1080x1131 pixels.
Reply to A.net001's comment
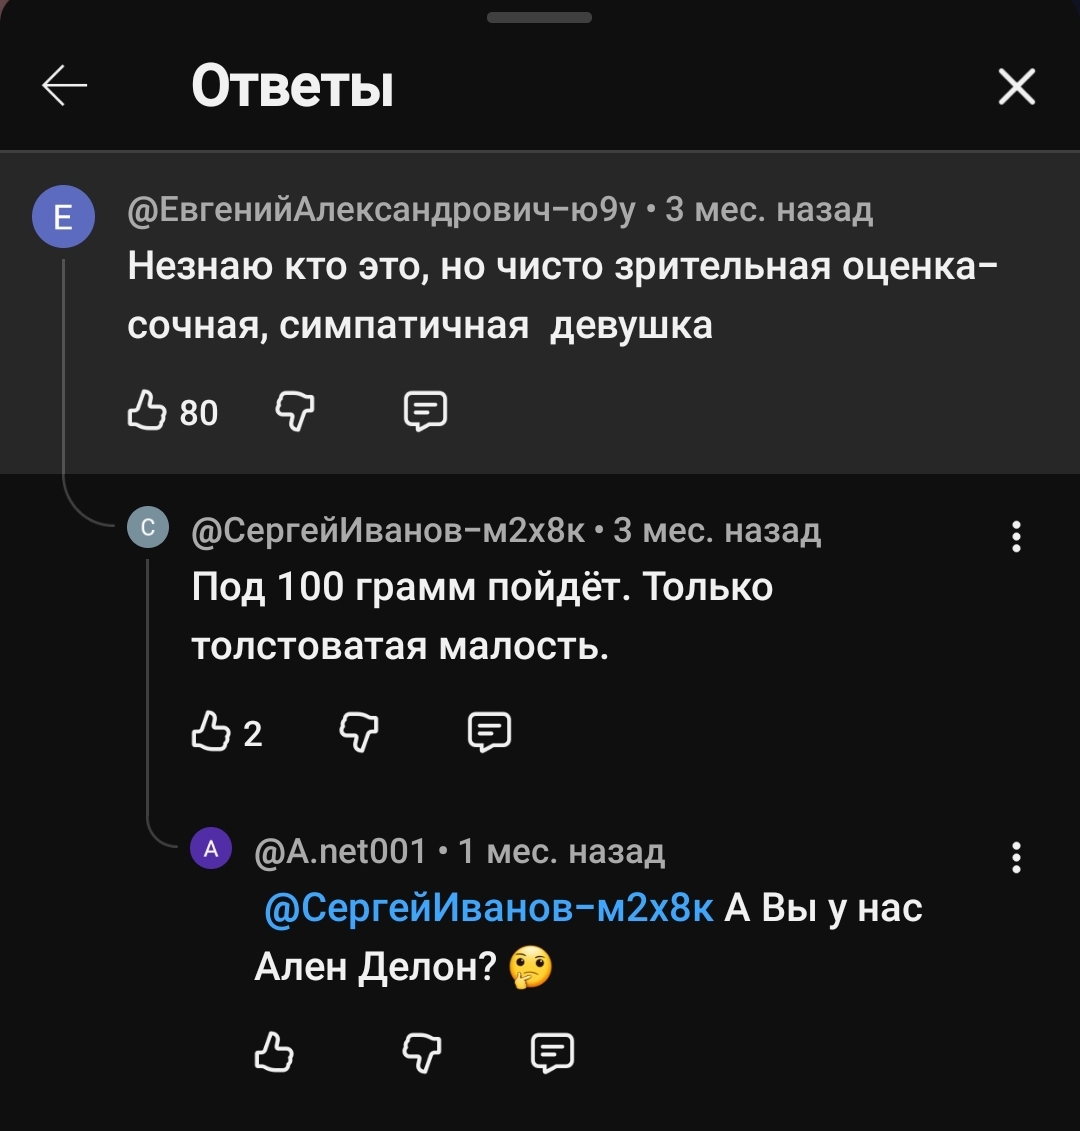(x=552, y=1053)
